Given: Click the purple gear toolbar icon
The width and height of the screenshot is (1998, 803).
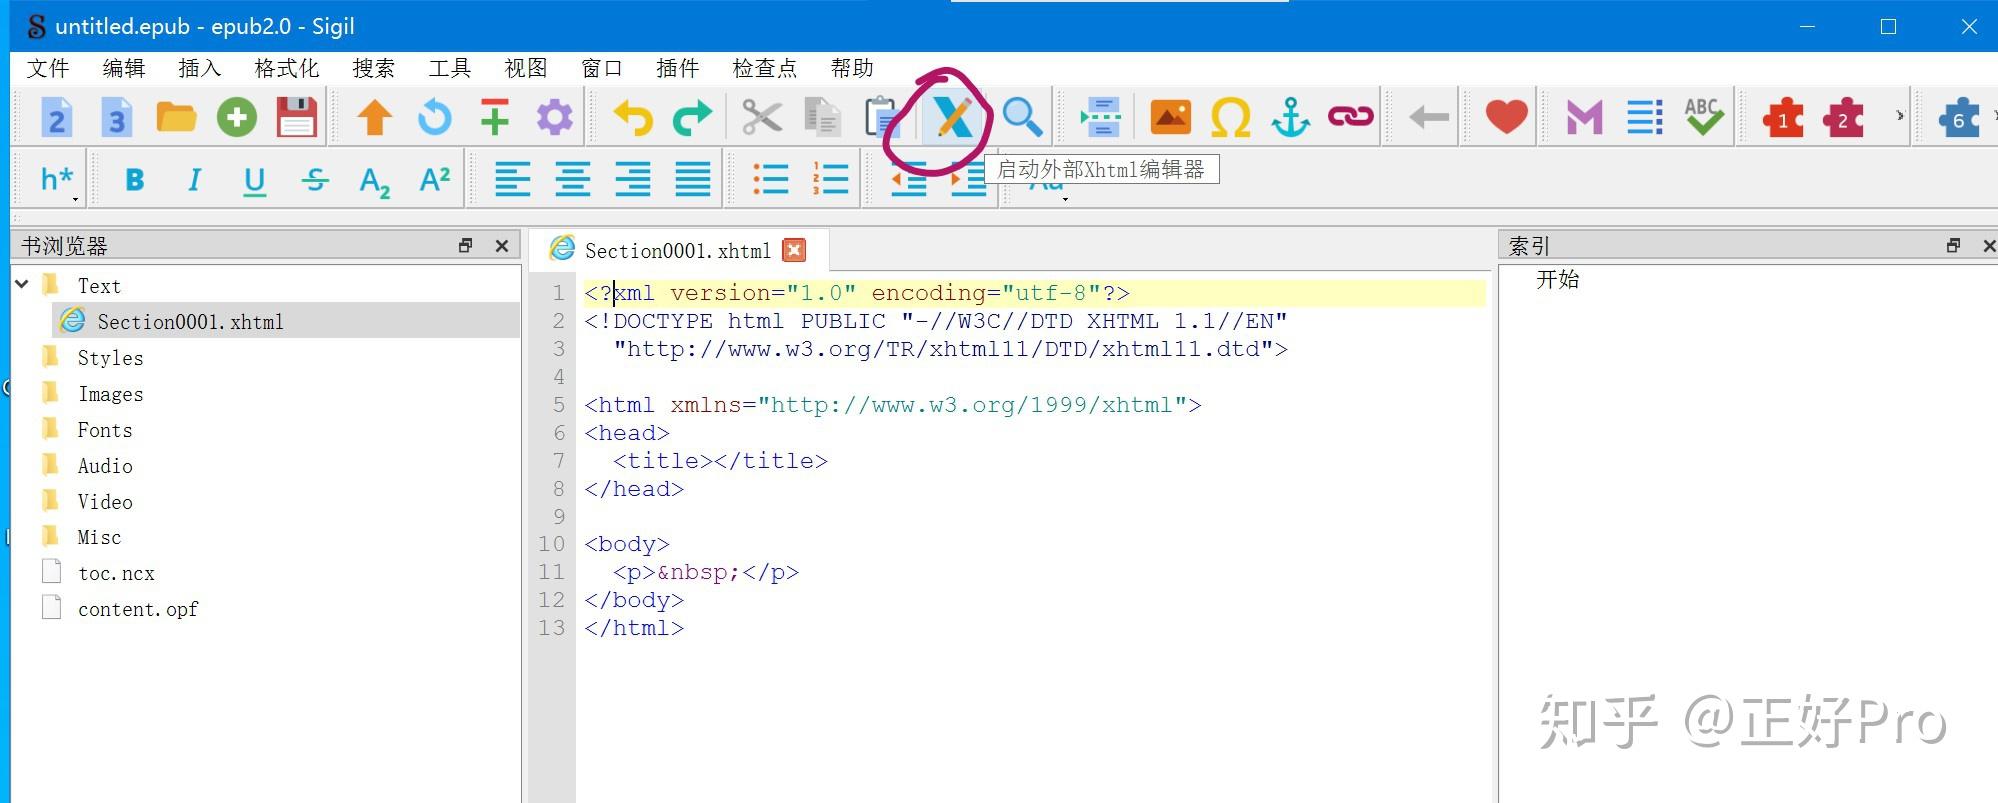Looking at the screenshot, I should click(555, 117).
